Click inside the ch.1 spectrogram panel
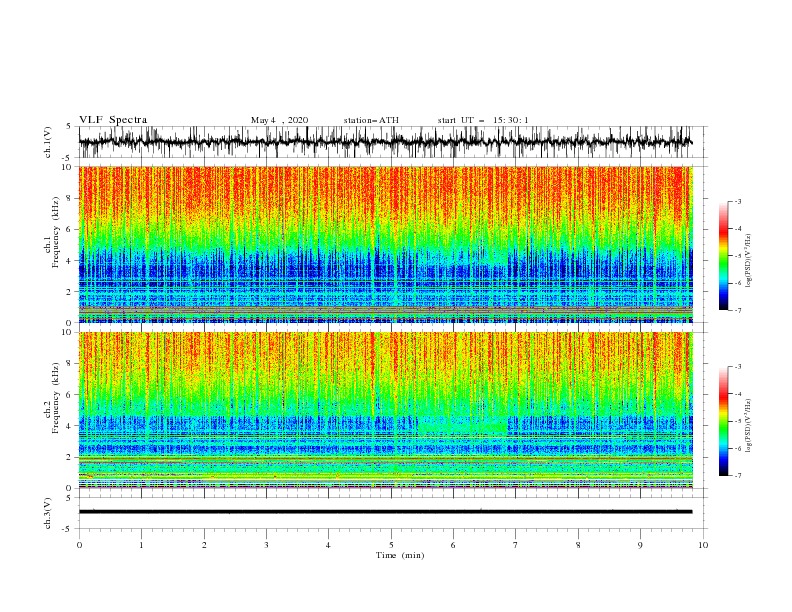Screen dimensions: 792x612 click(386, 244)
